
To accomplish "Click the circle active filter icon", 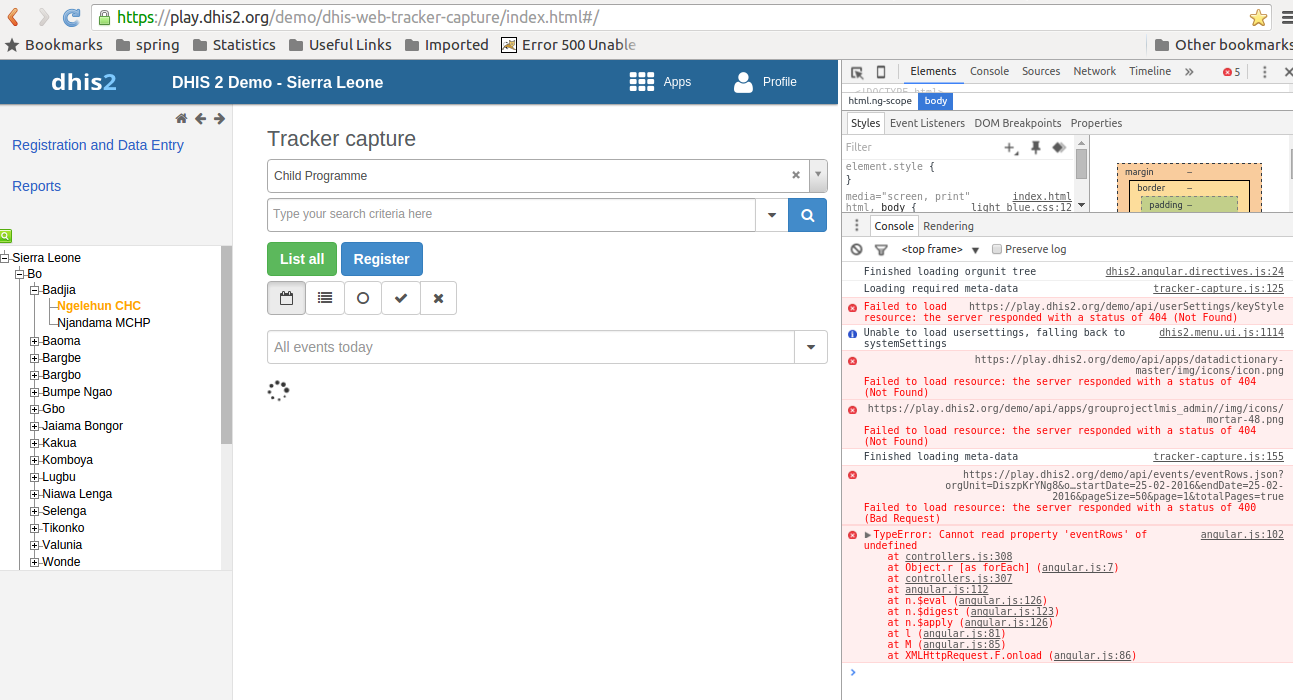I will 363,298.
